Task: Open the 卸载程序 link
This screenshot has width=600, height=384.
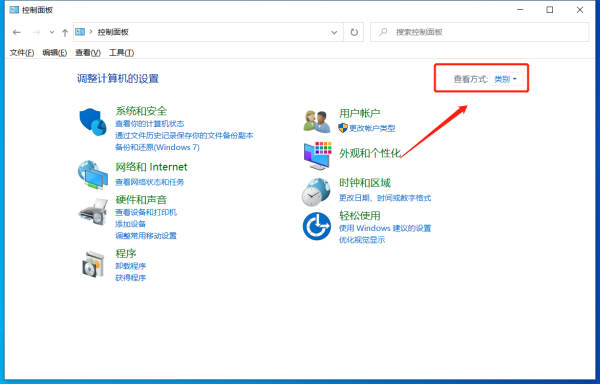Action: coord(130,266)
